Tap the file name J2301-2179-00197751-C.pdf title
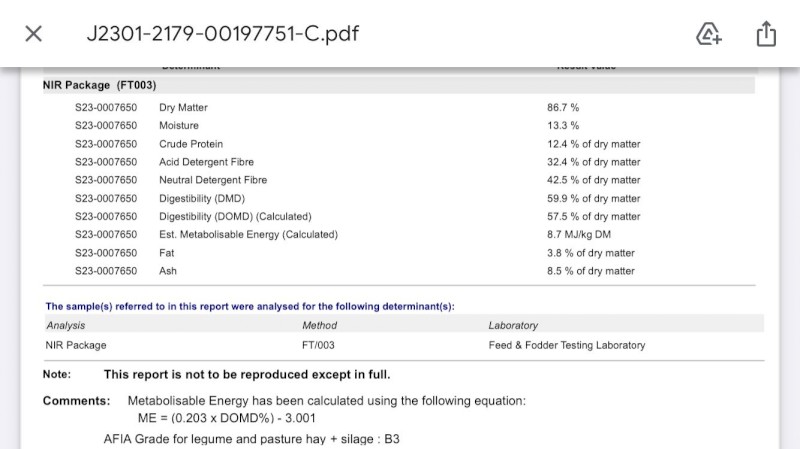This screenshot has width=800, height=449. (x=223, y=34)
